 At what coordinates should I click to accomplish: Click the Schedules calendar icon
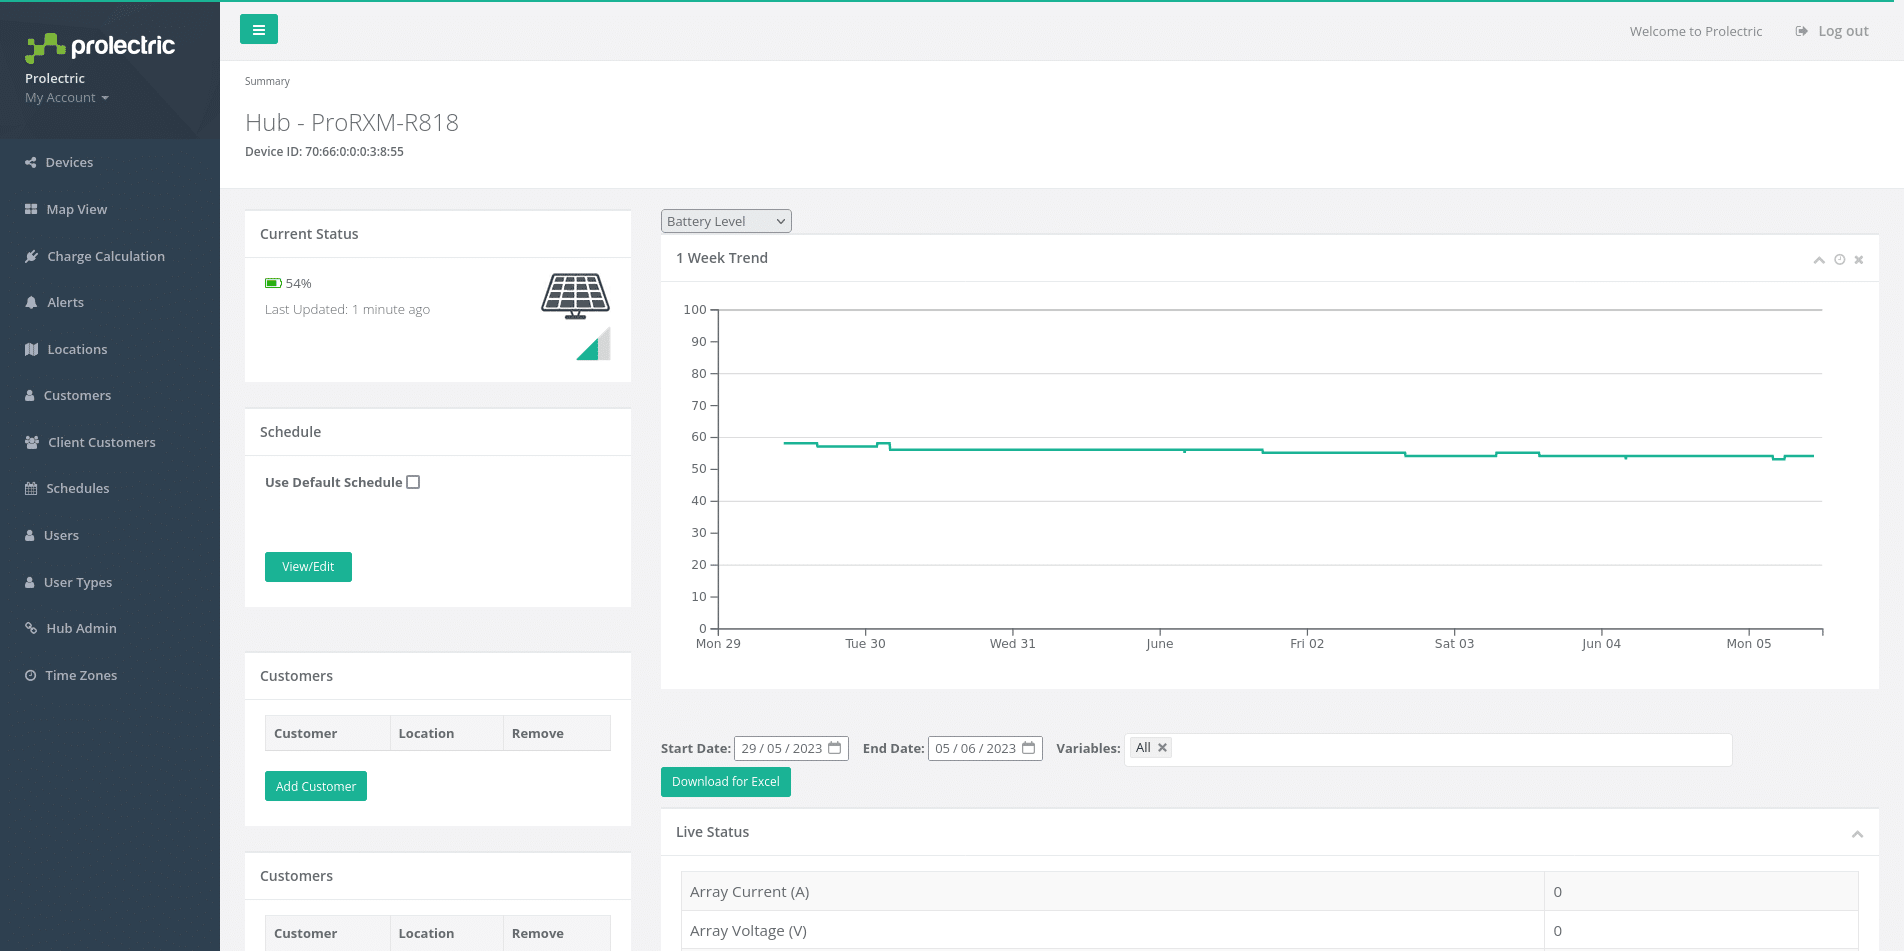point(31,488)
